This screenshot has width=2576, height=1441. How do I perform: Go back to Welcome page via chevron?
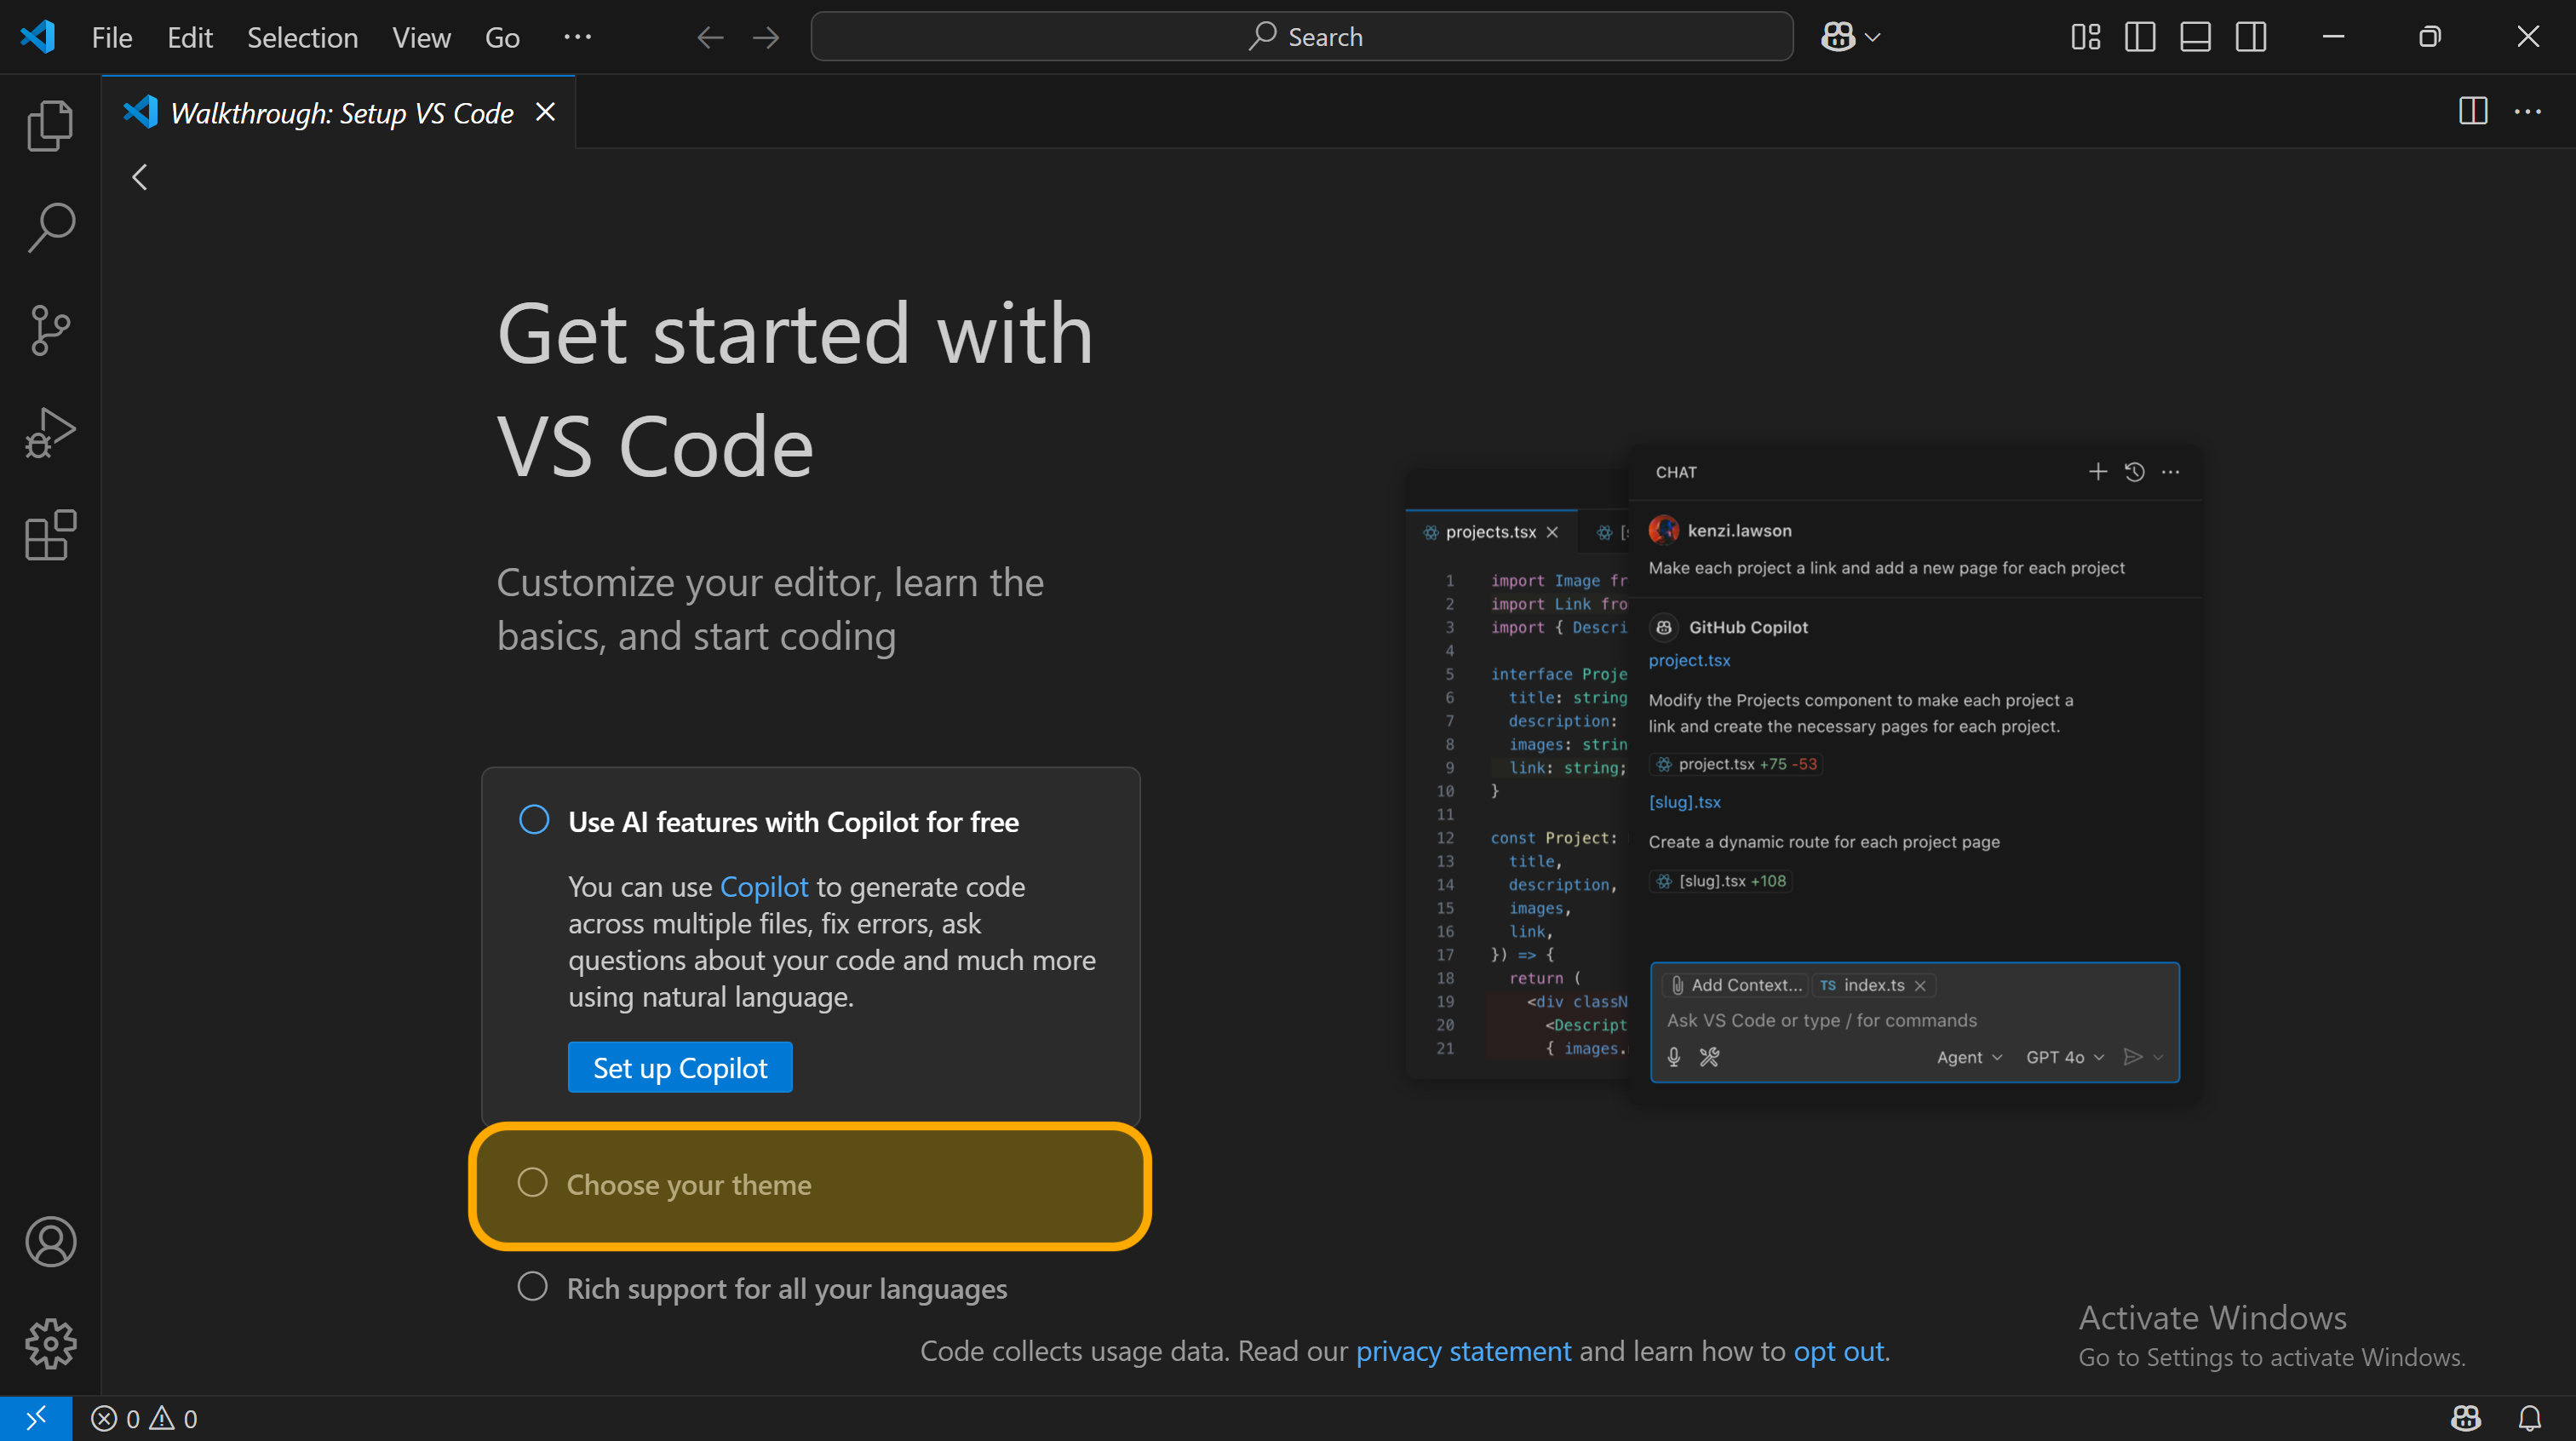[140, 177]
